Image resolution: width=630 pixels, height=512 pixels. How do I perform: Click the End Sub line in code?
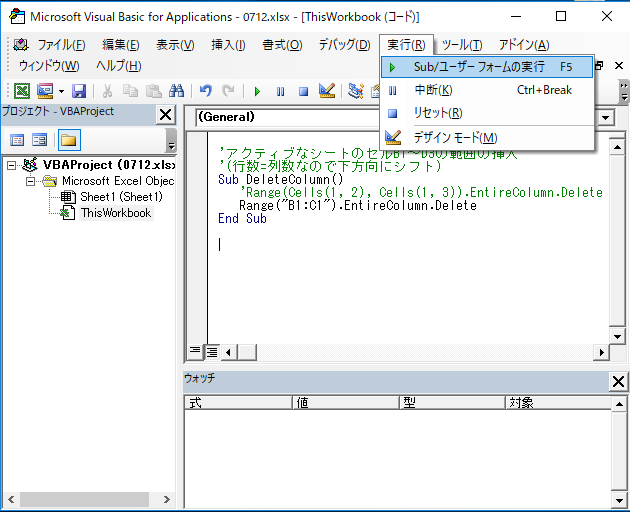(242, 218)
